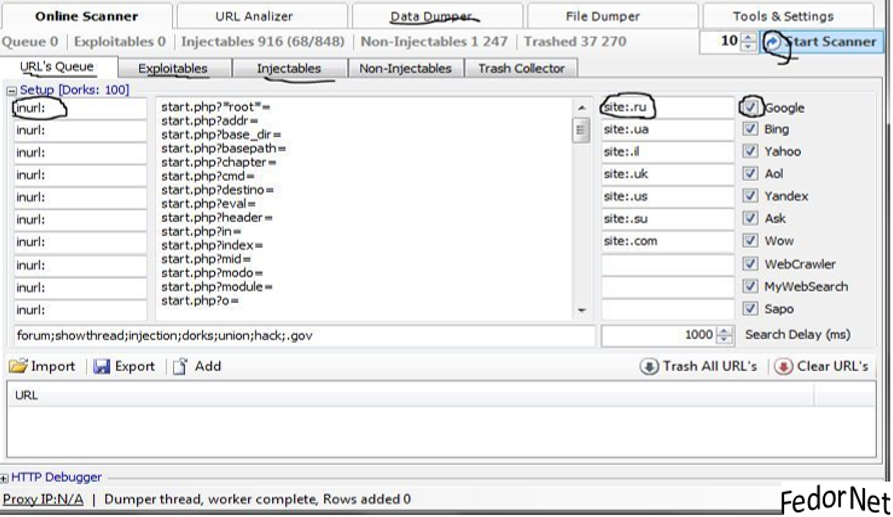Select the start.php?eval= dork line

(208, 204)
